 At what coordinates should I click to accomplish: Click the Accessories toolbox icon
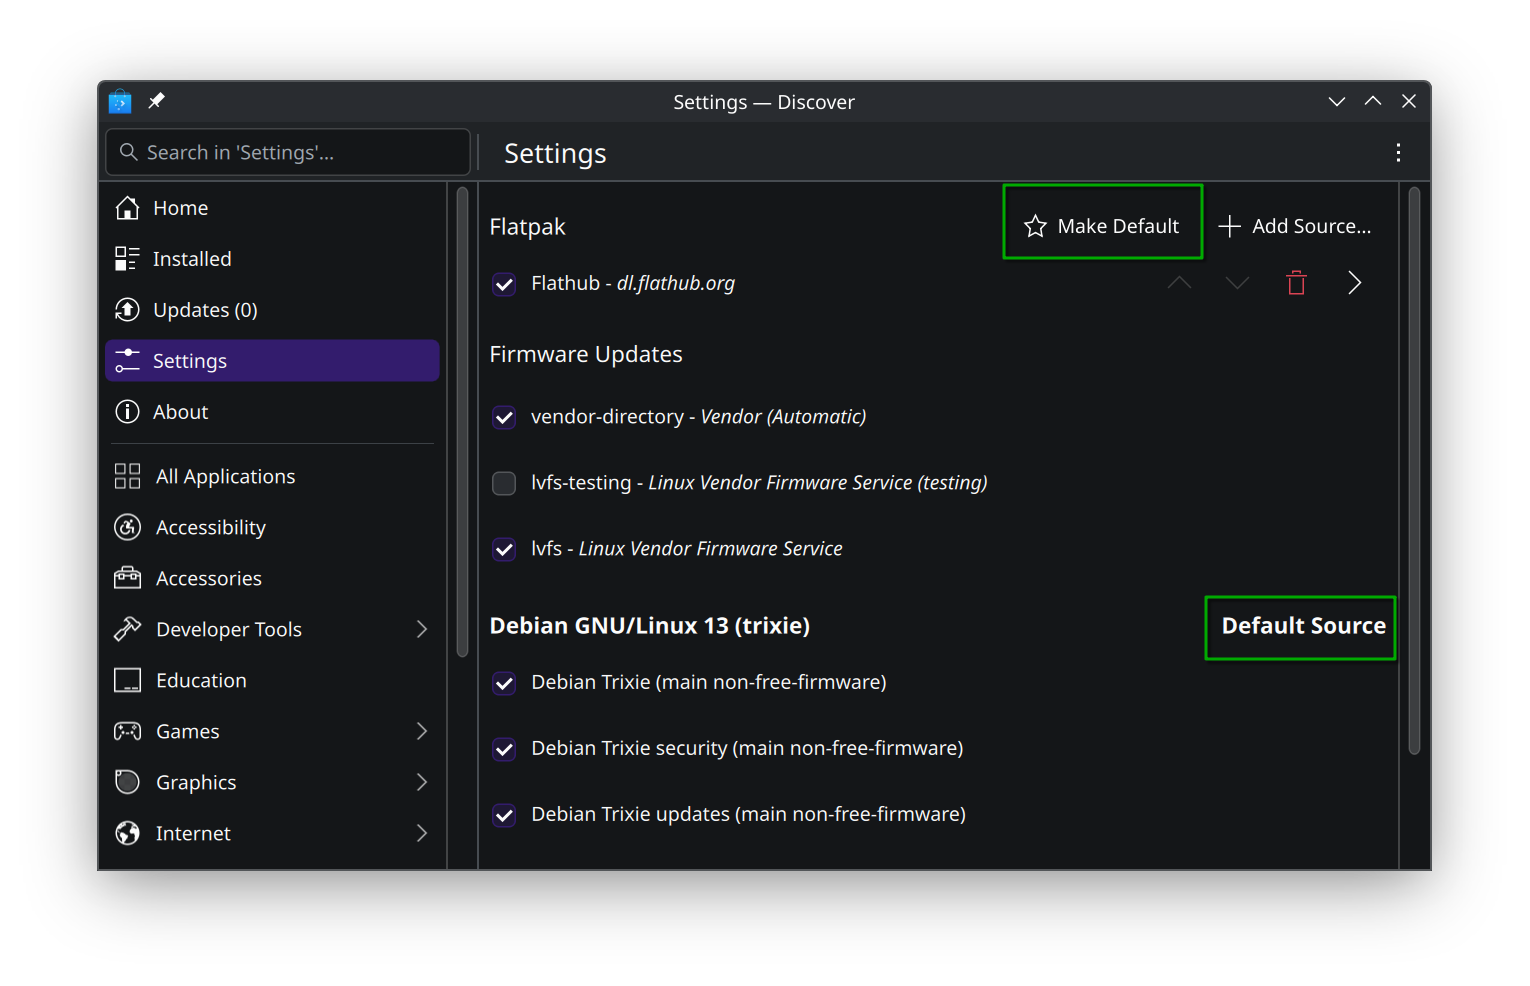[127, 578]
